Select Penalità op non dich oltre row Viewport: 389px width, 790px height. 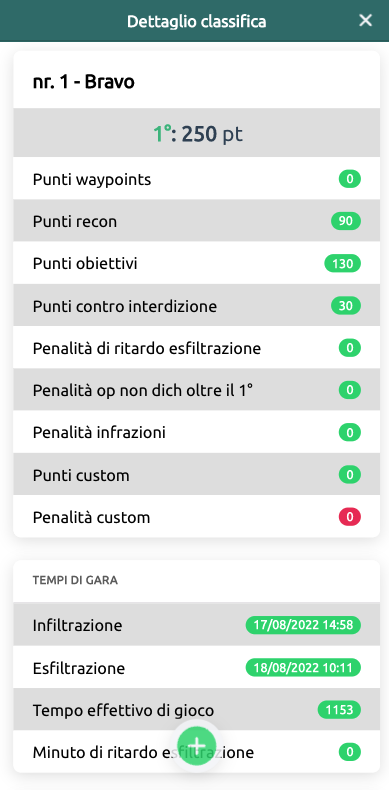(x=197, y=389)
